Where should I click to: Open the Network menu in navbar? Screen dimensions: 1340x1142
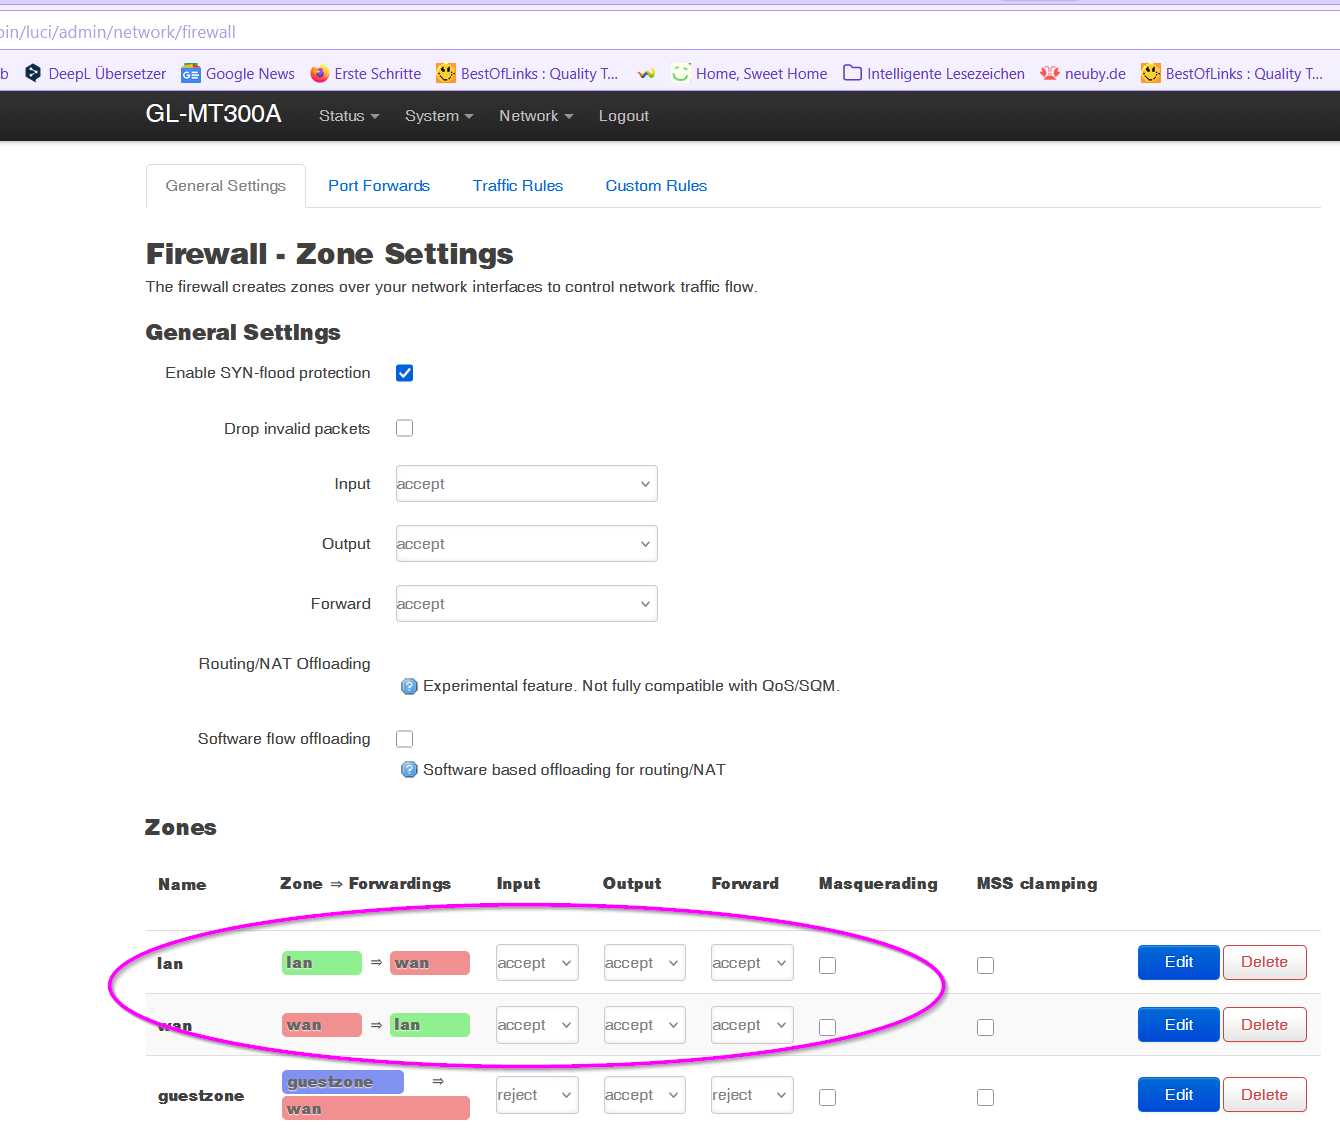coord(536,116)
